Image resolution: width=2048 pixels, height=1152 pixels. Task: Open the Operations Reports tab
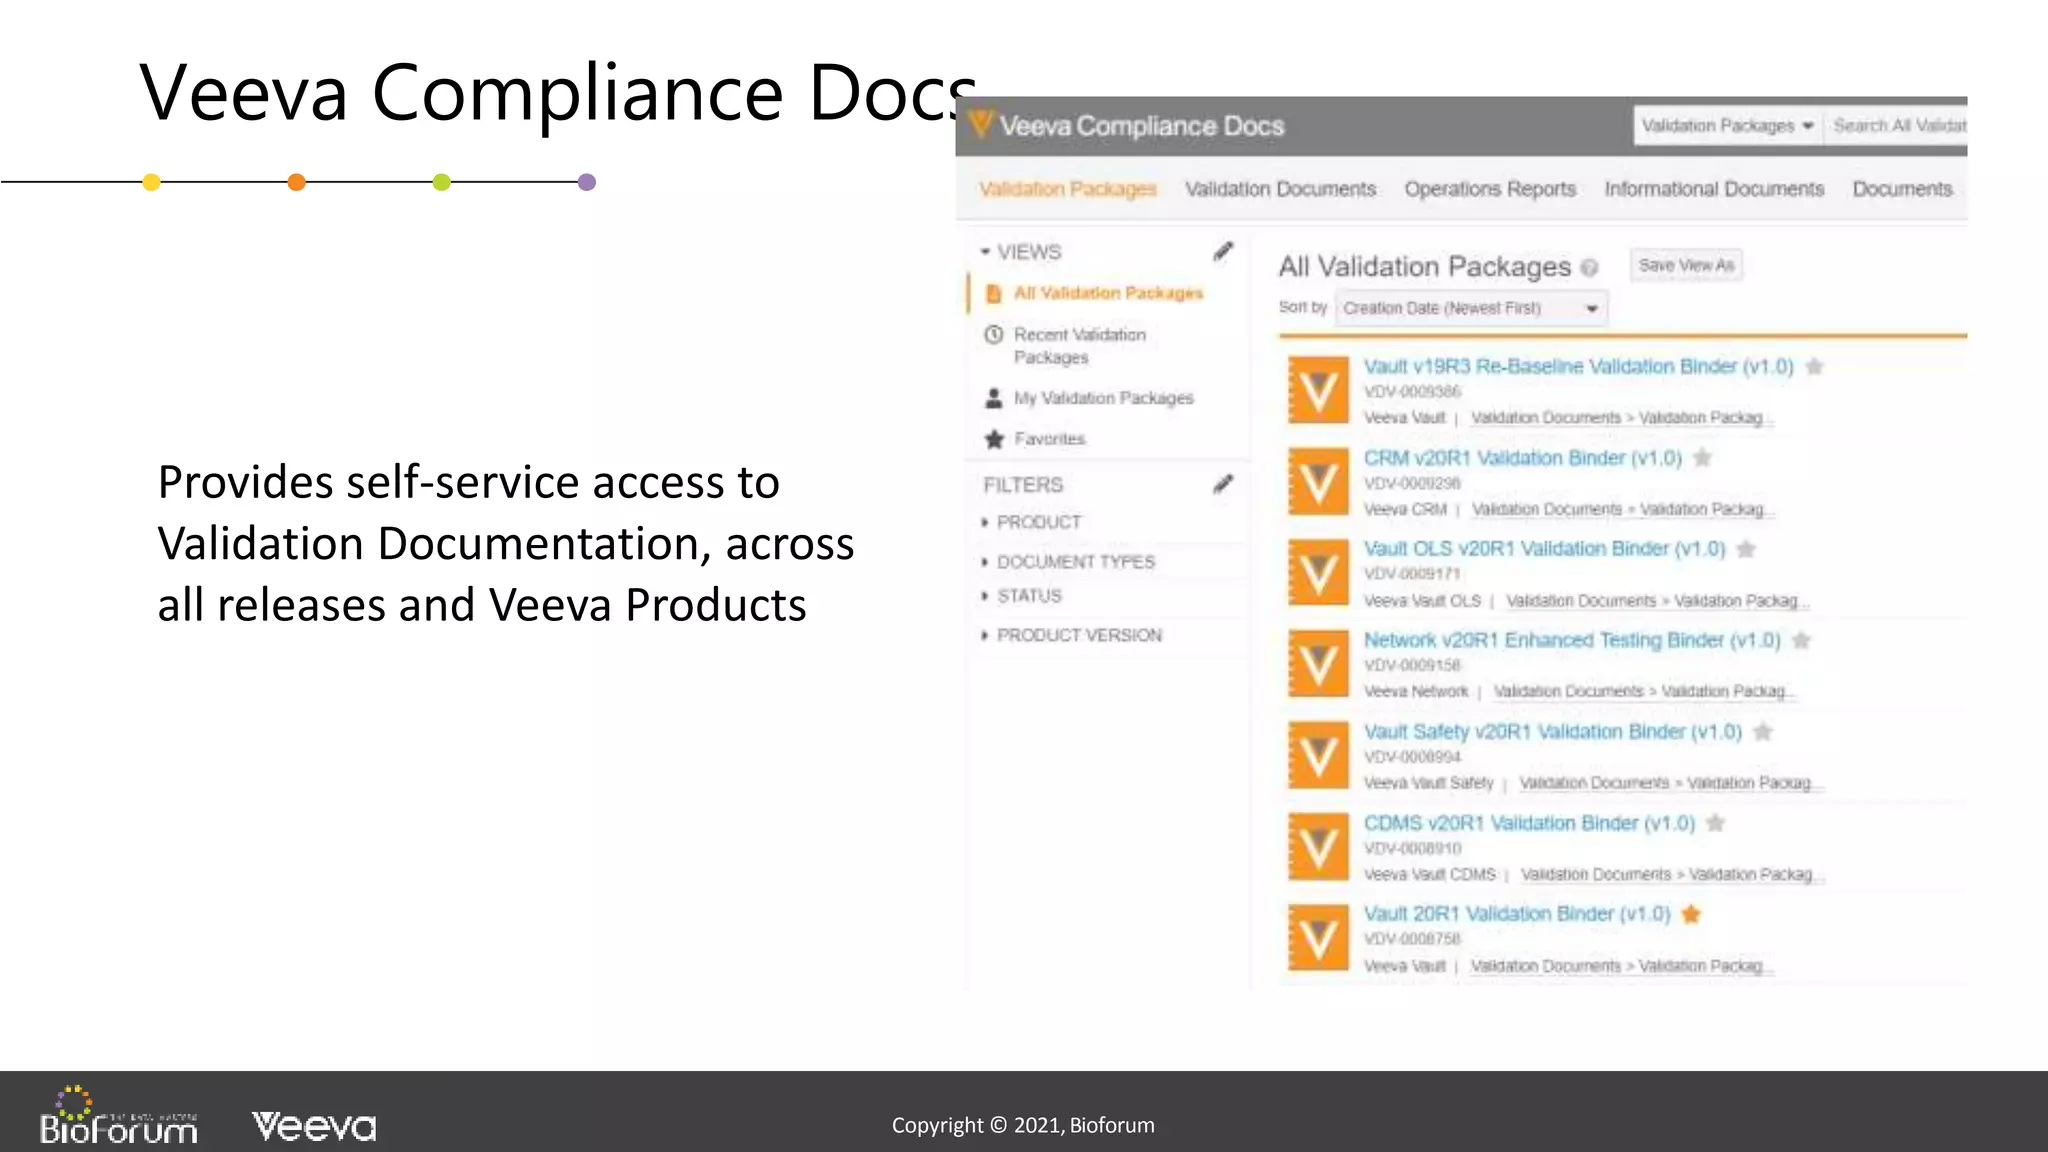(x=1490, y=189)
